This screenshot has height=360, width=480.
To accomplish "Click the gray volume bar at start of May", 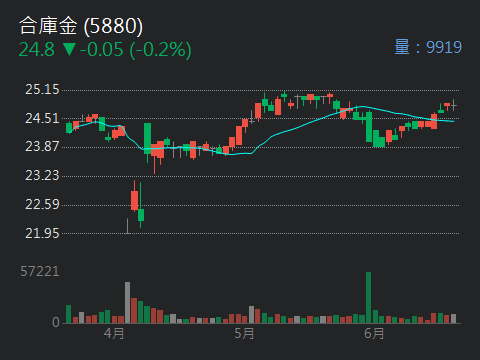I will (251, 315).
